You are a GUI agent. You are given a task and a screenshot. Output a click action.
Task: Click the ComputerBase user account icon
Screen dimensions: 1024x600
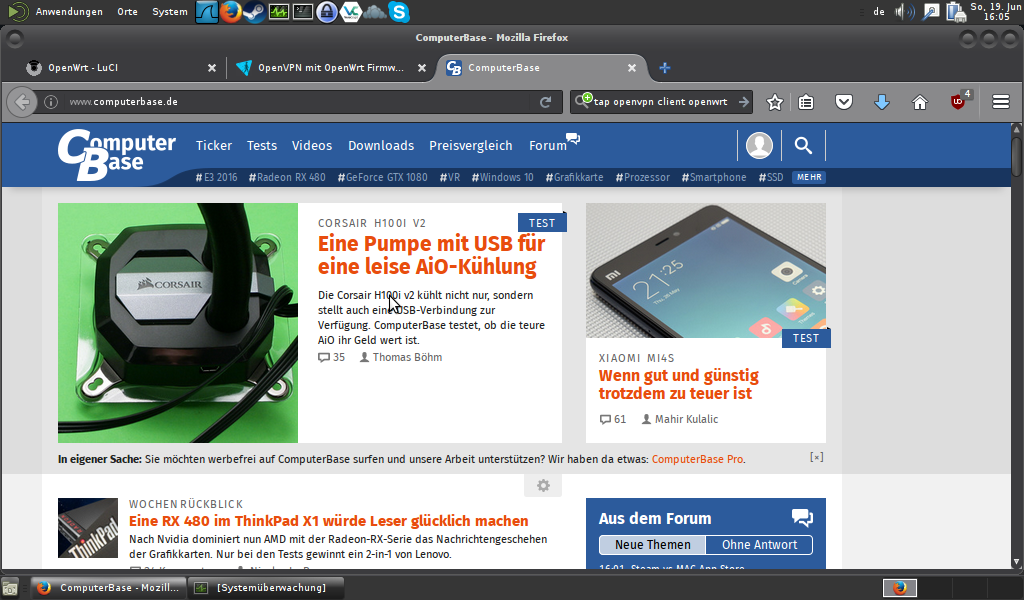759,146
